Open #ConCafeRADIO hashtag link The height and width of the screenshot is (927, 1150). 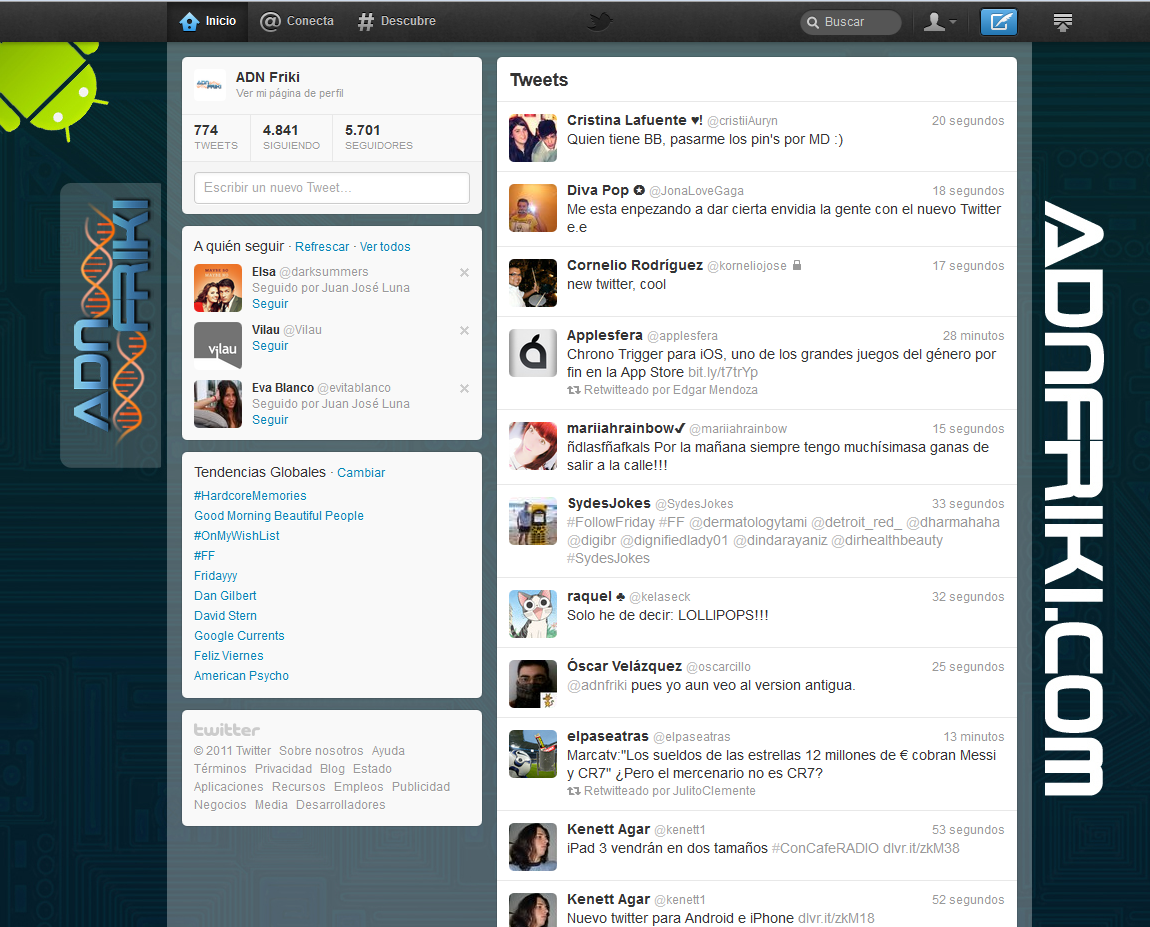point(825,849)
